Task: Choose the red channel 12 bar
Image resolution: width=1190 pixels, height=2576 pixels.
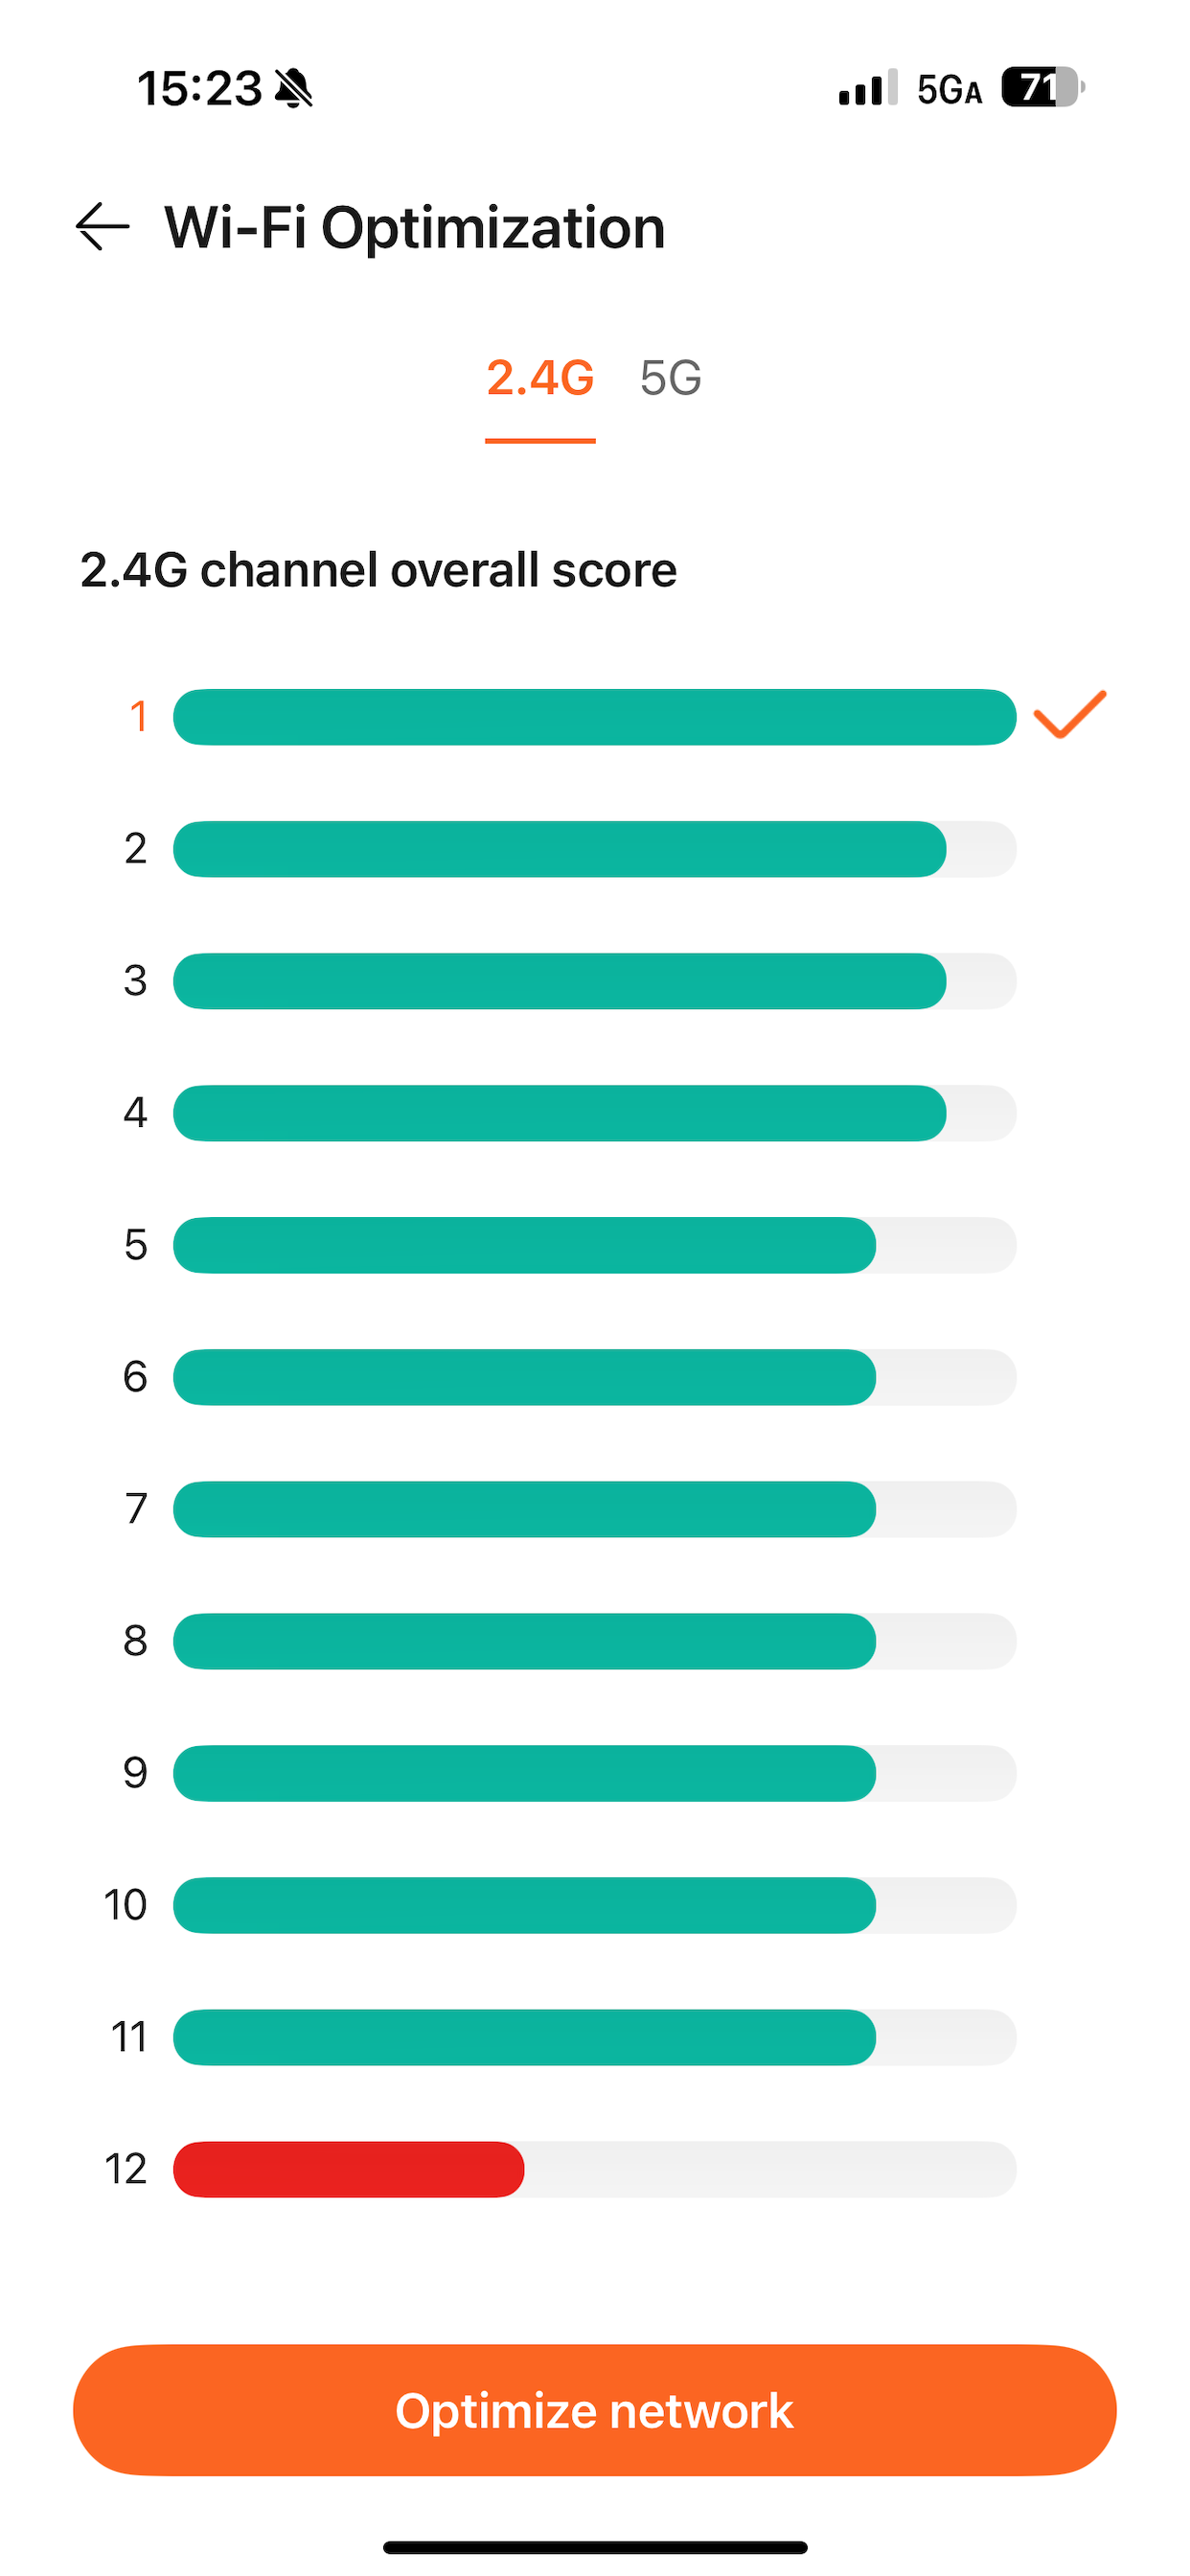Action: (349, 2169)
